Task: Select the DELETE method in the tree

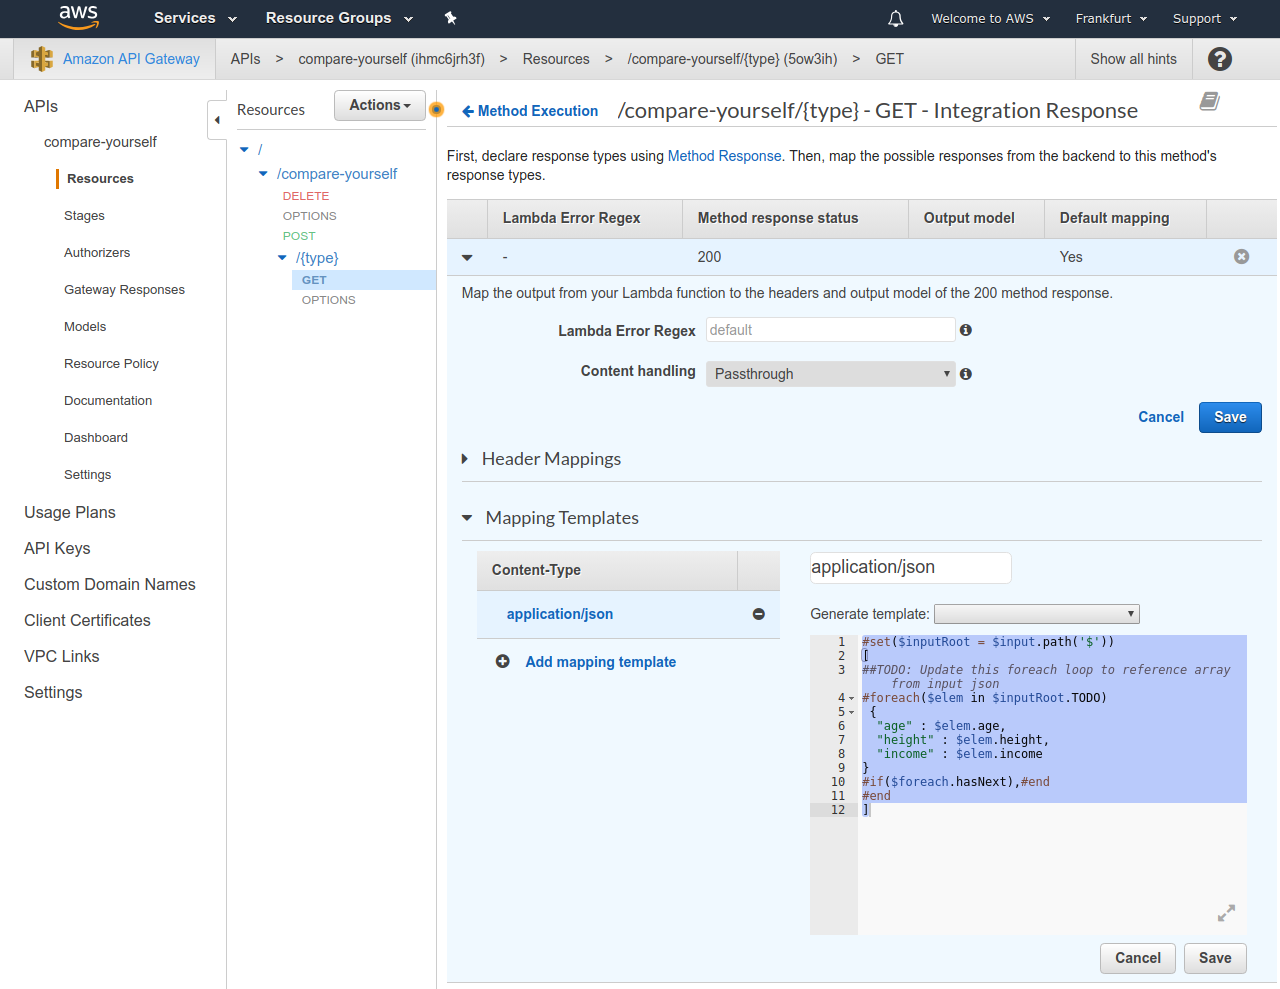Action: point(306,196)
